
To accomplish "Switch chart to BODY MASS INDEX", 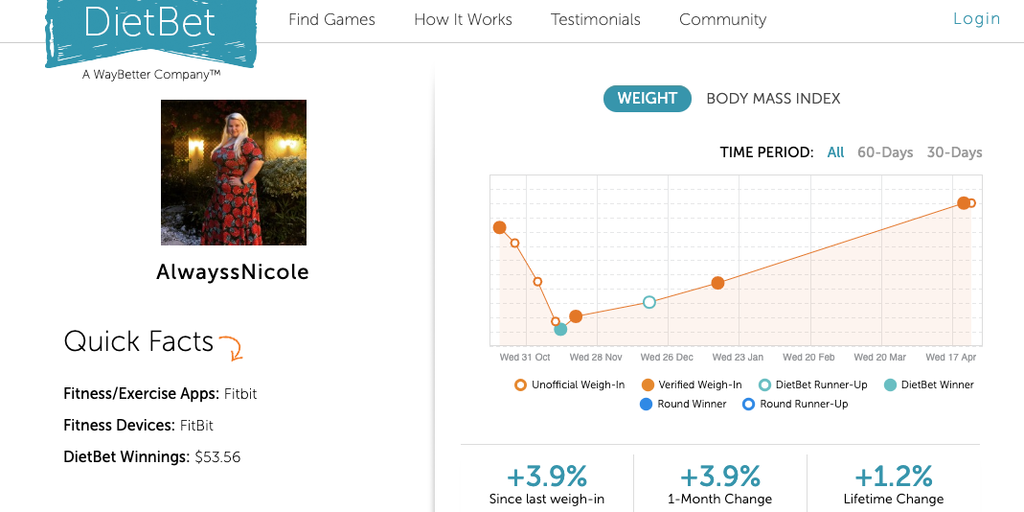I will (773, 99).
